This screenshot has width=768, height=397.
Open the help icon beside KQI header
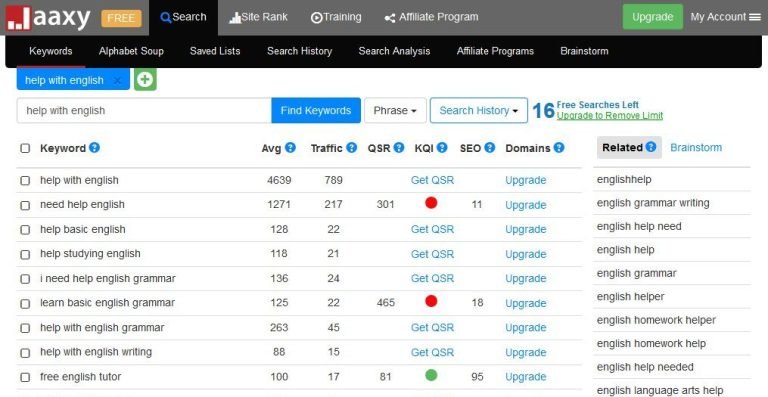point(442,147)
